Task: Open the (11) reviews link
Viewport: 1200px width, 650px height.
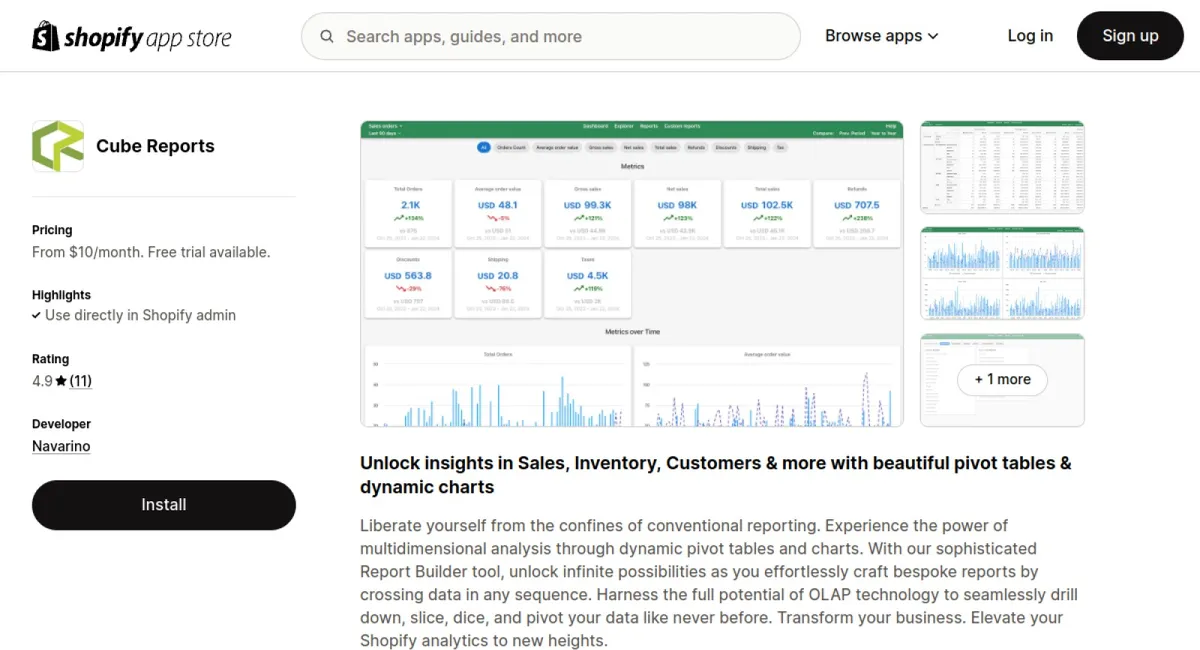Action: [81, 381]
